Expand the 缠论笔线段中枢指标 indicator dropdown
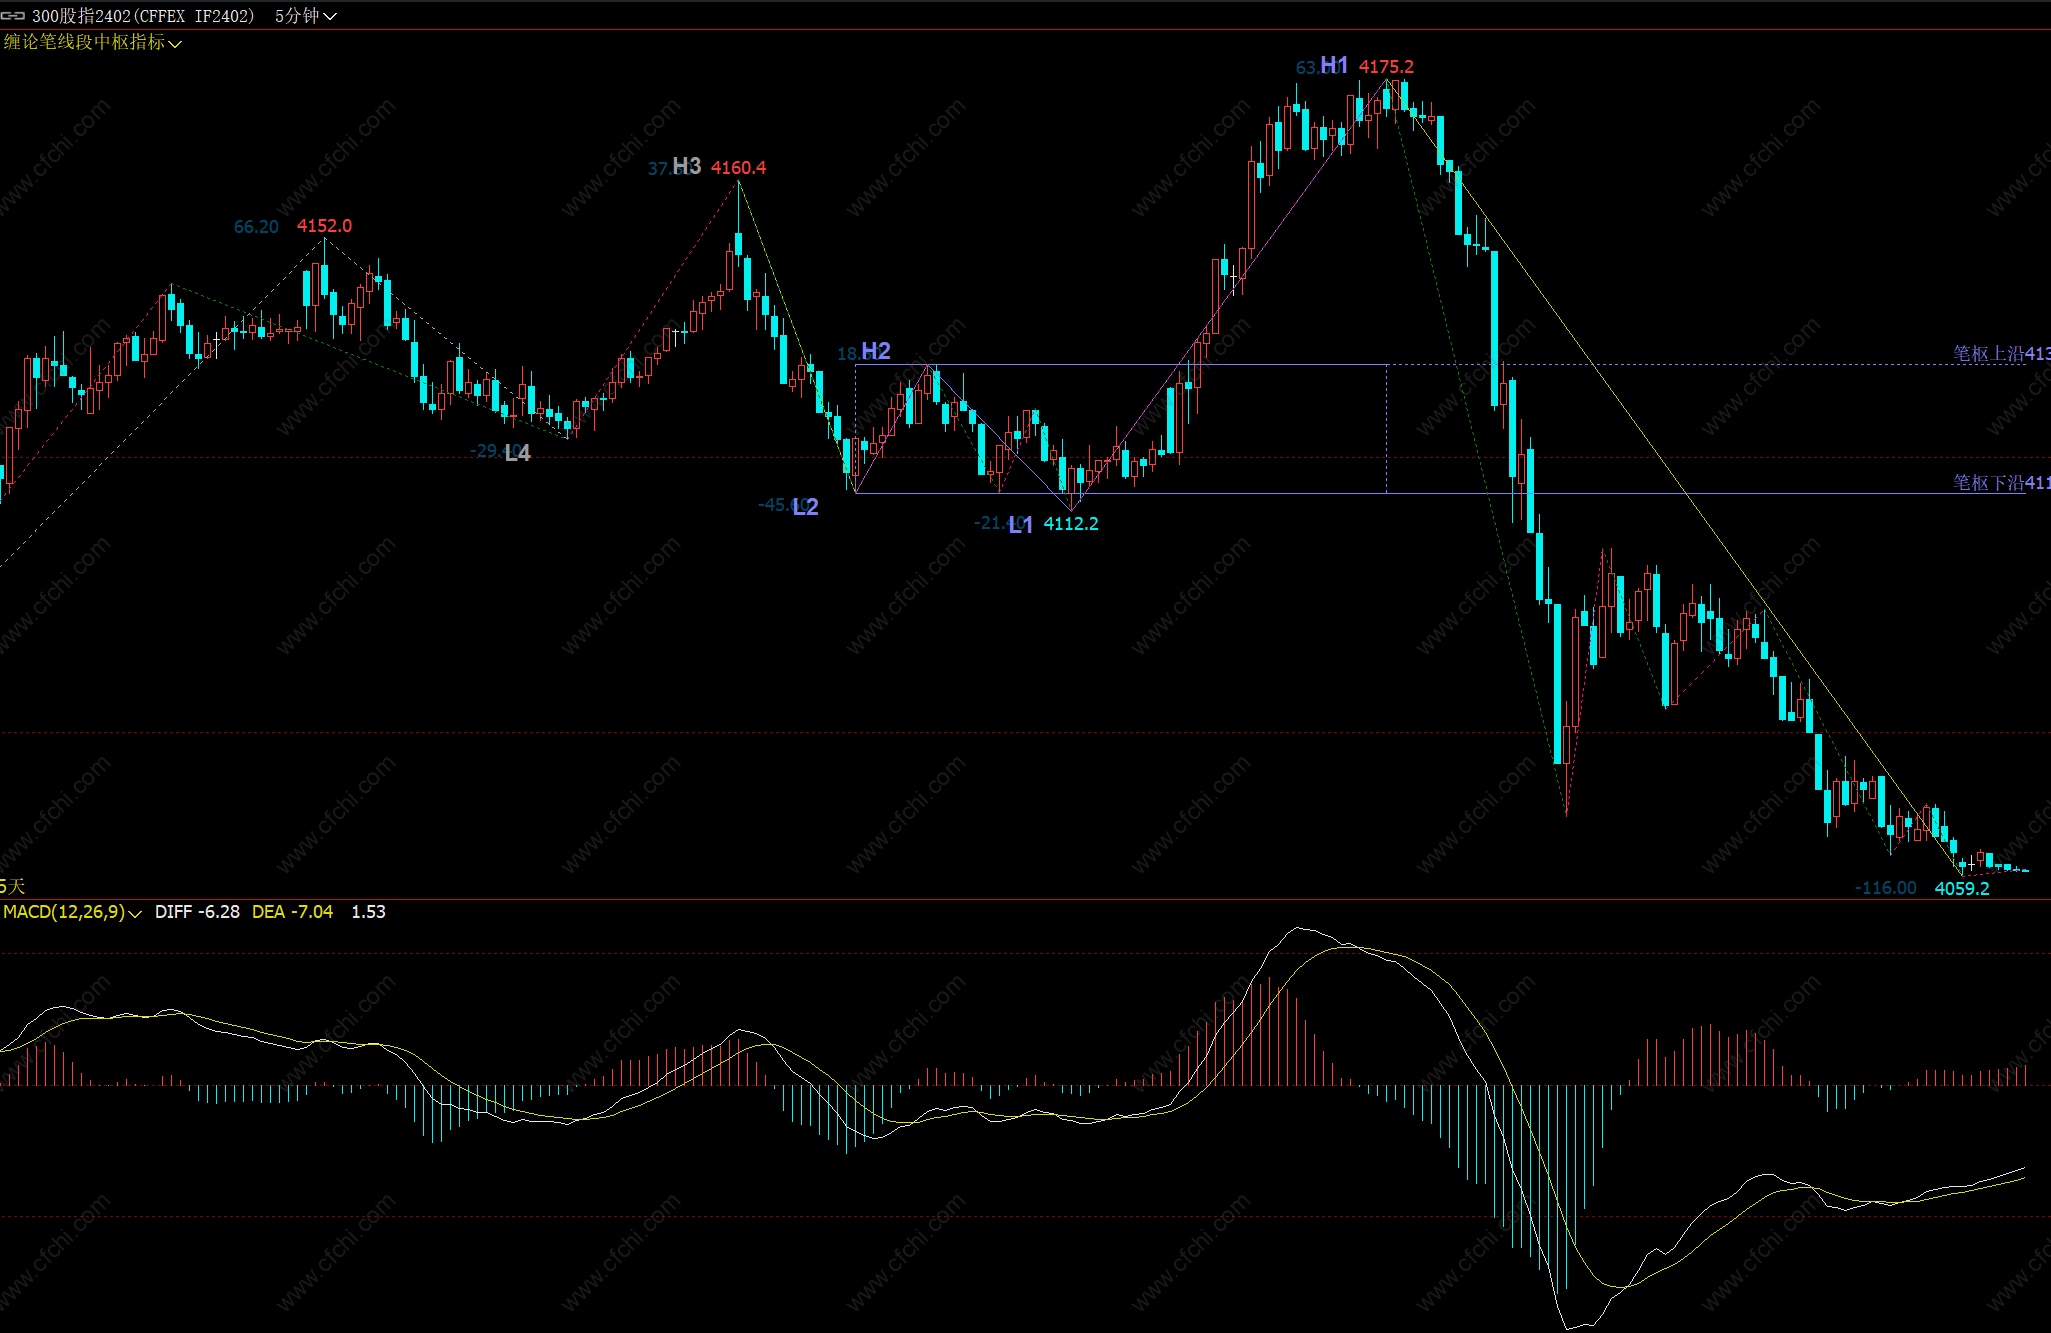Viewport: 2051px width, 1333px height. click(x=92, y=42)
